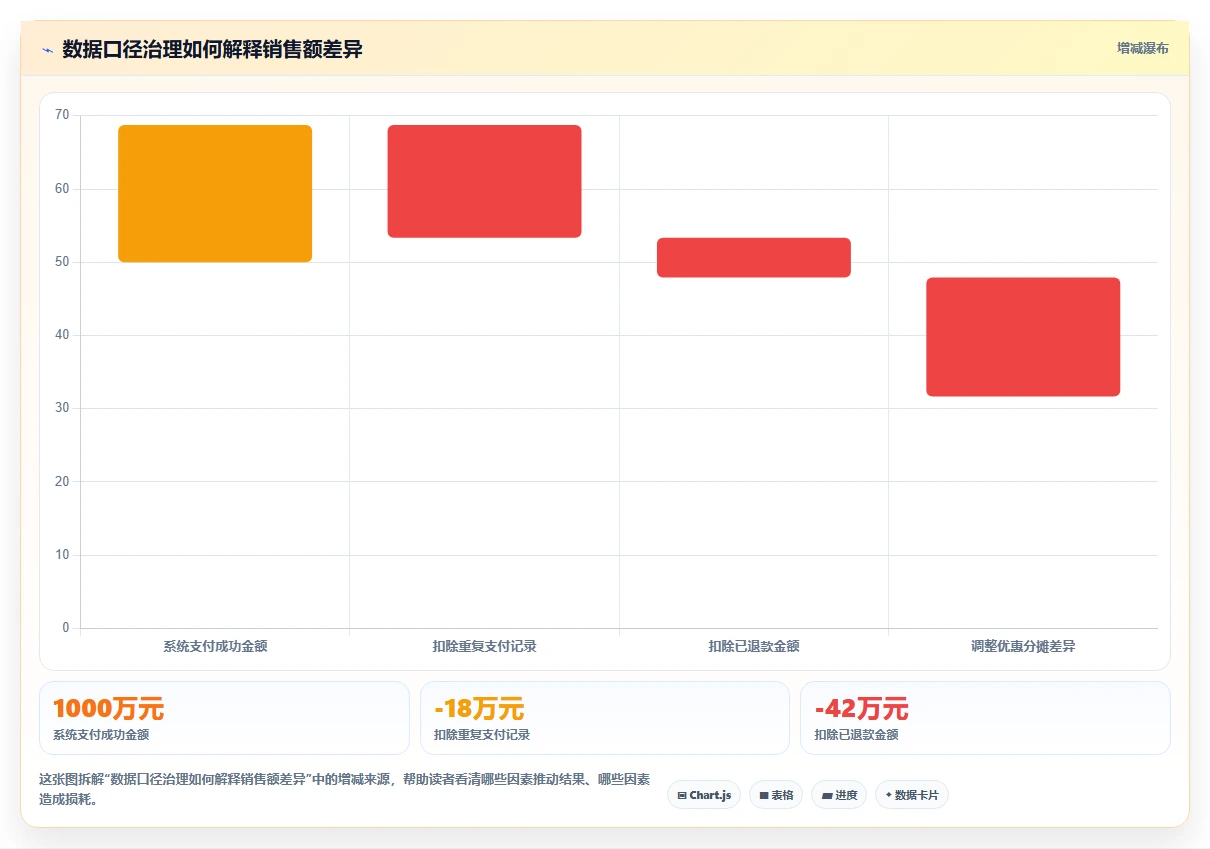Select the 表格 tag chip
The width and height of the screenshot is (1210, 849).
click(x=776, y=795)
